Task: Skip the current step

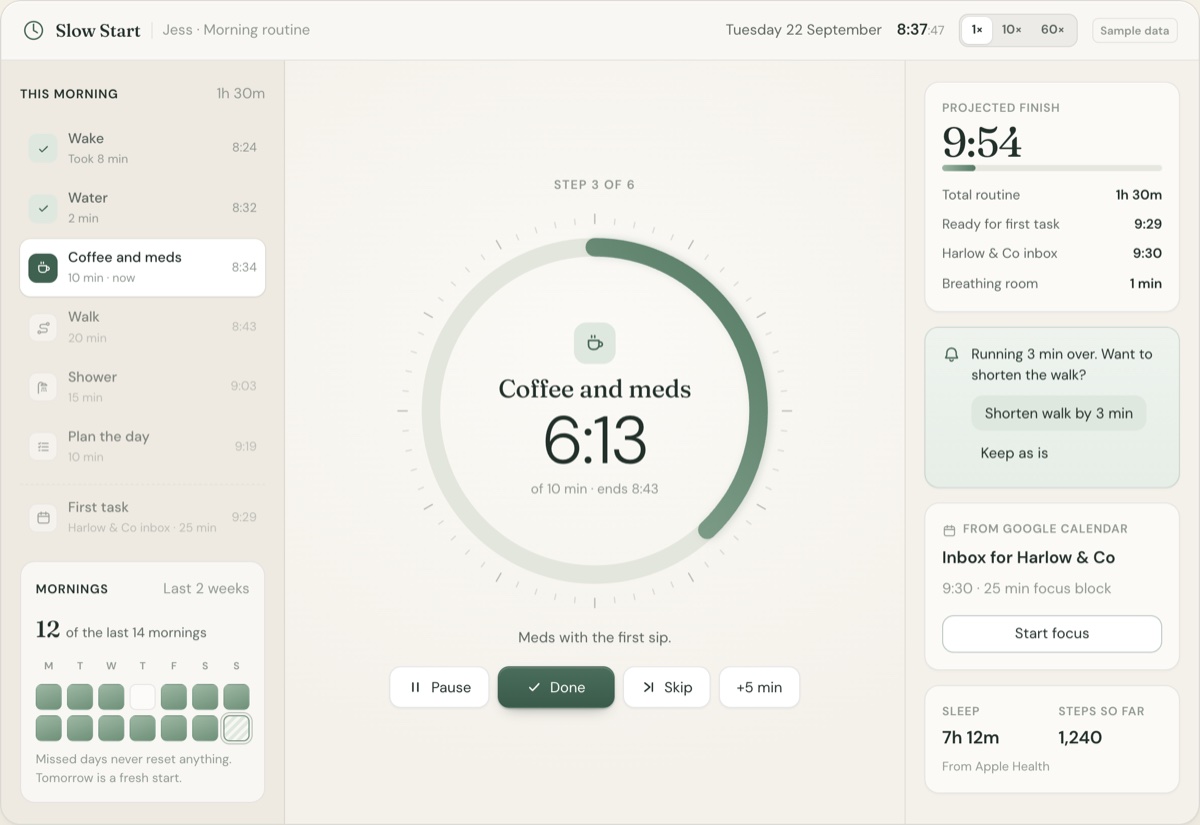Action: pos(667,687)
